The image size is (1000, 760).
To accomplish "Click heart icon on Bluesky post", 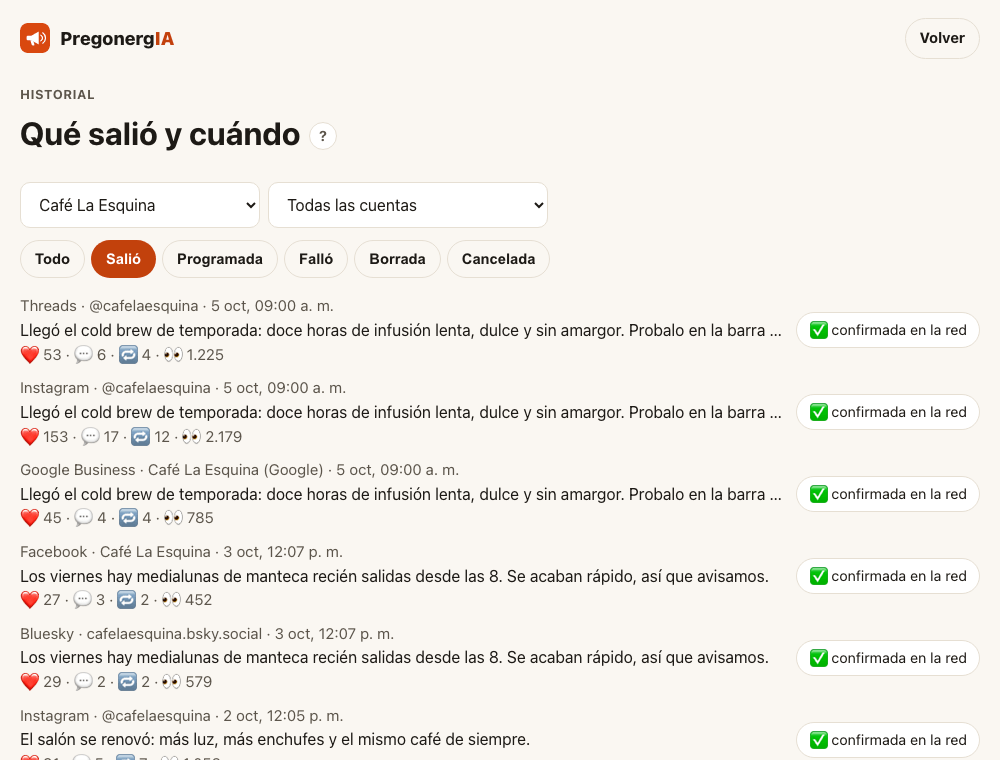I will tap(29, 682).
